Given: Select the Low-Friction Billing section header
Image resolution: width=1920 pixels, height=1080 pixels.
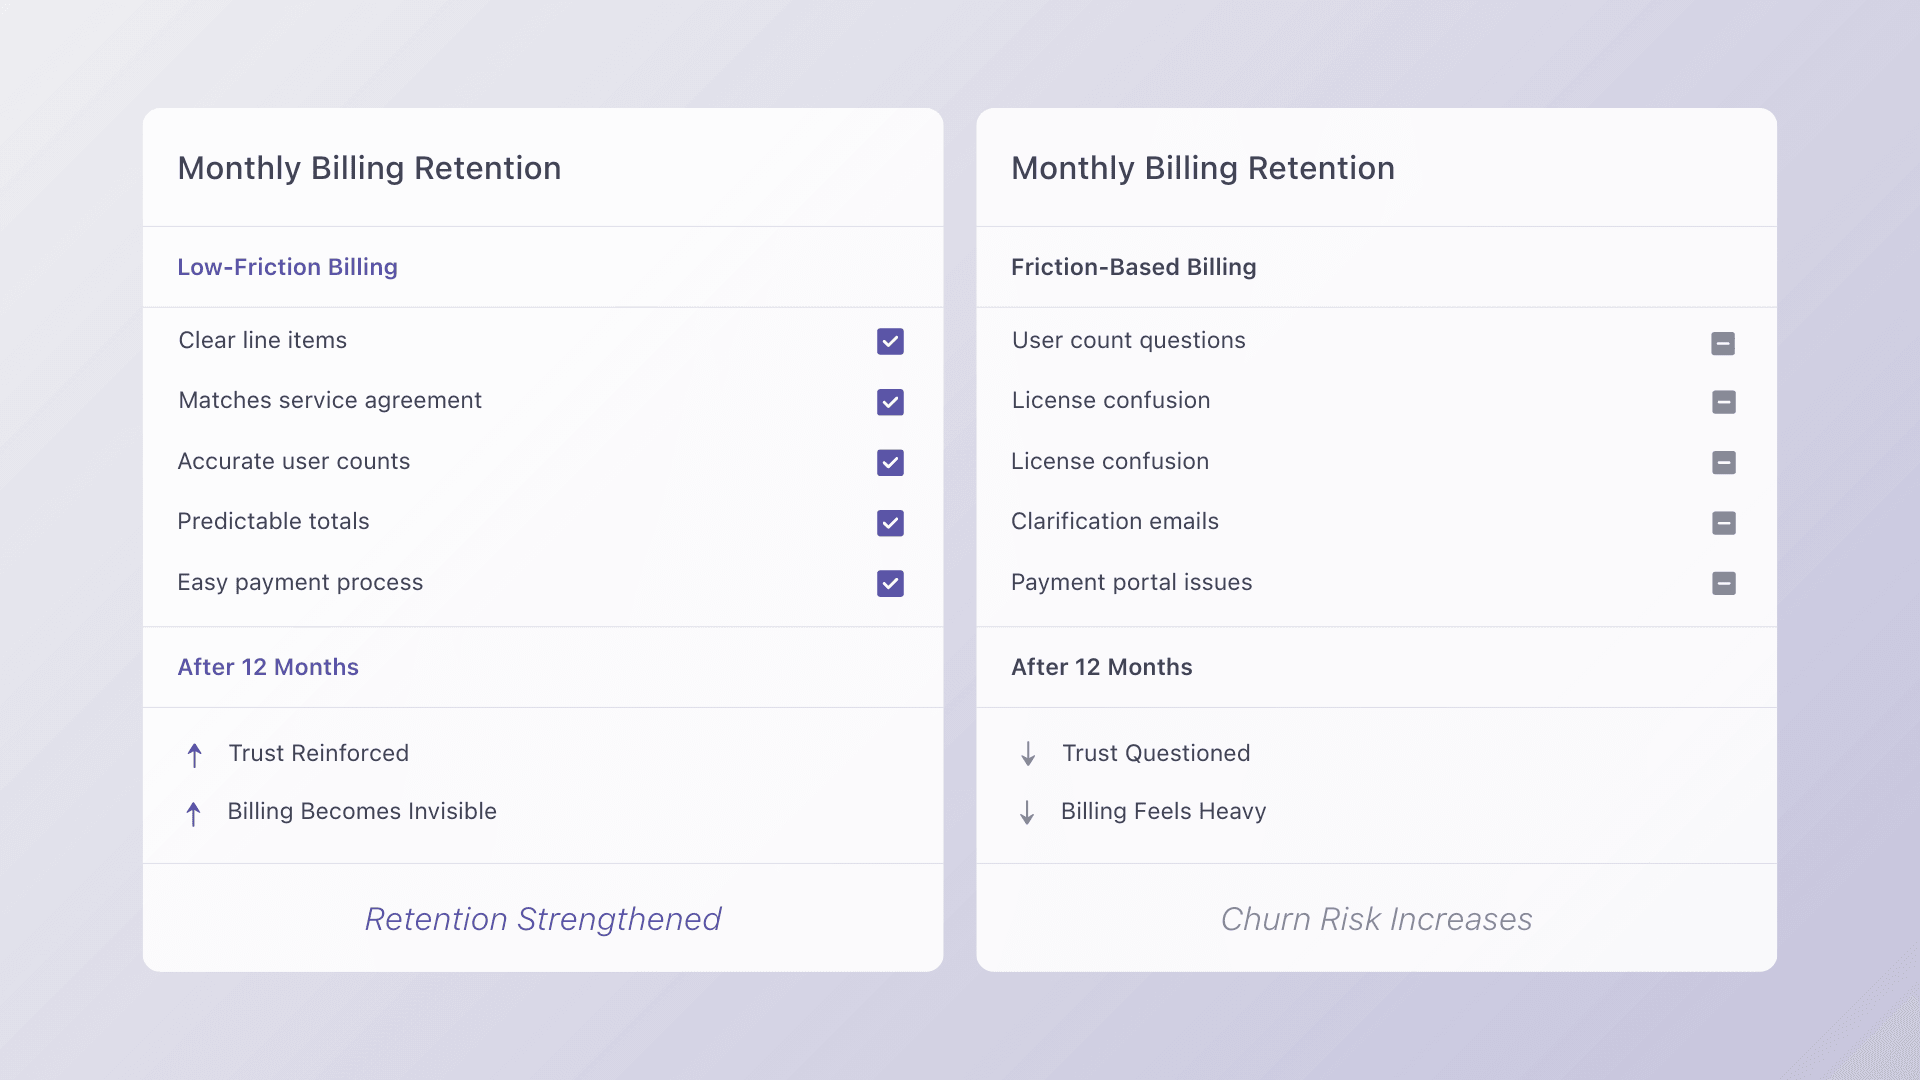Looking at the screenshot, I should click(x=288, y=267).
